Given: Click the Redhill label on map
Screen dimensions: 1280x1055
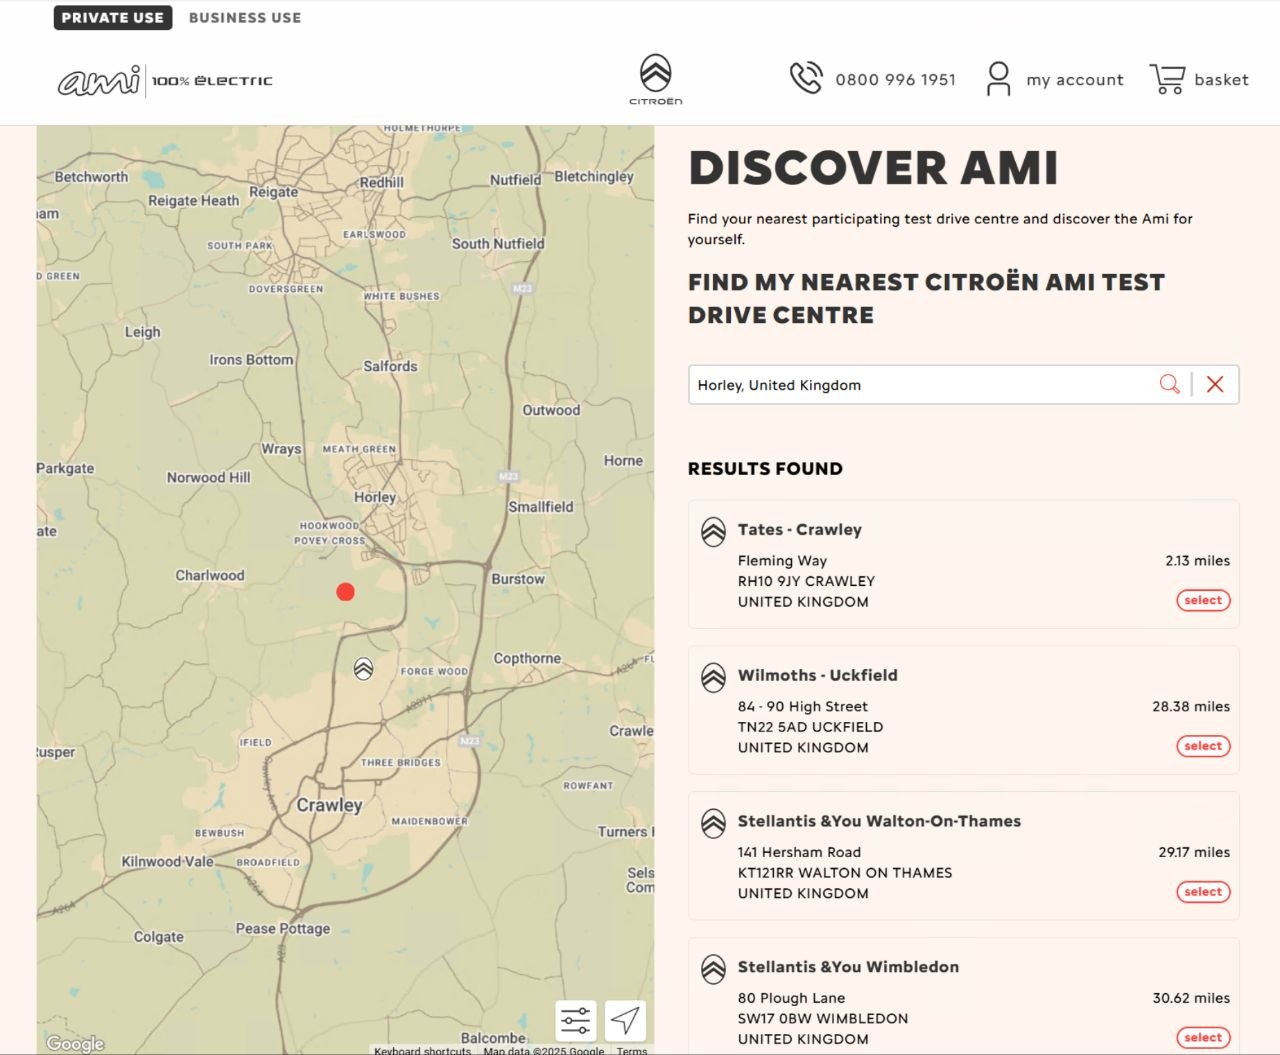Looking at the screenshot, I should click(382, 183).
